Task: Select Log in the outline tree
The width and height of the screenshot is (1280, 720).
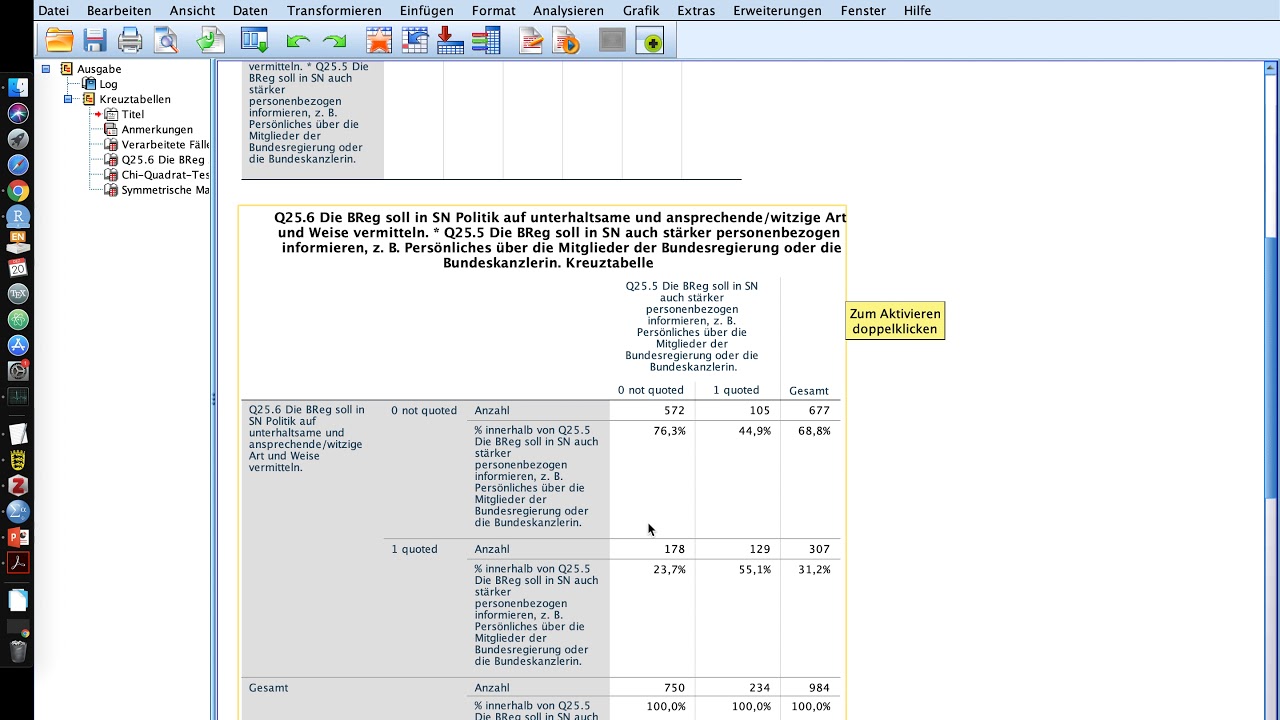Action: [108, 84]
